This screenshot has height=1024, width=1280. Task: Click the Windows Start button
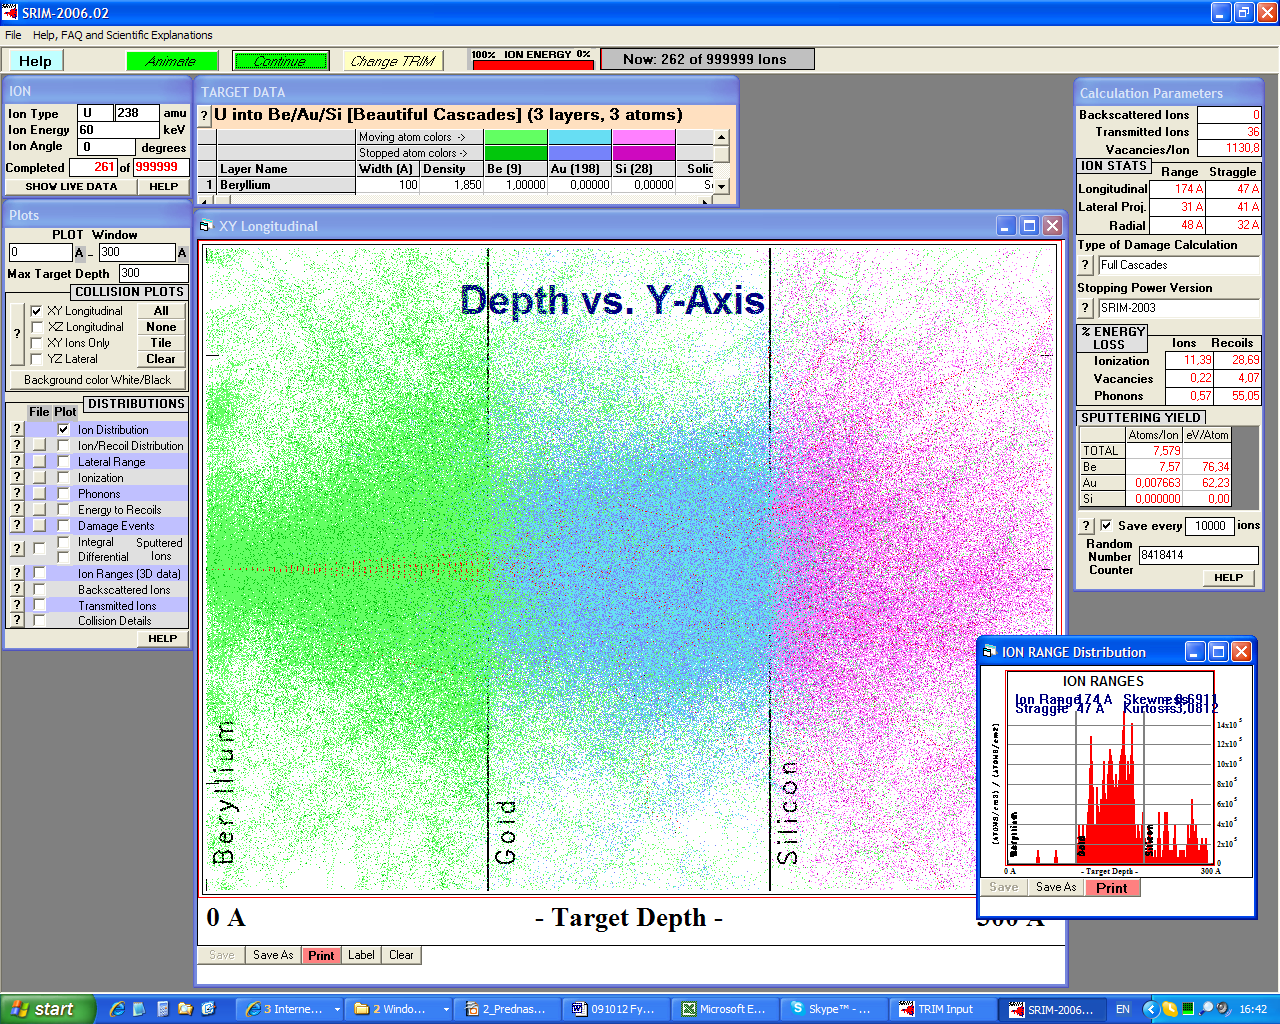[x=48, y=1009]
